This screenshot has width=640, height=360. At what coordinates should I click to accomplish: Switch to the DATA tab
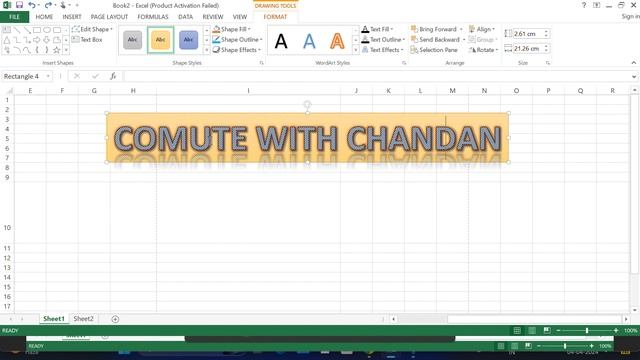[x=185, y=17]
